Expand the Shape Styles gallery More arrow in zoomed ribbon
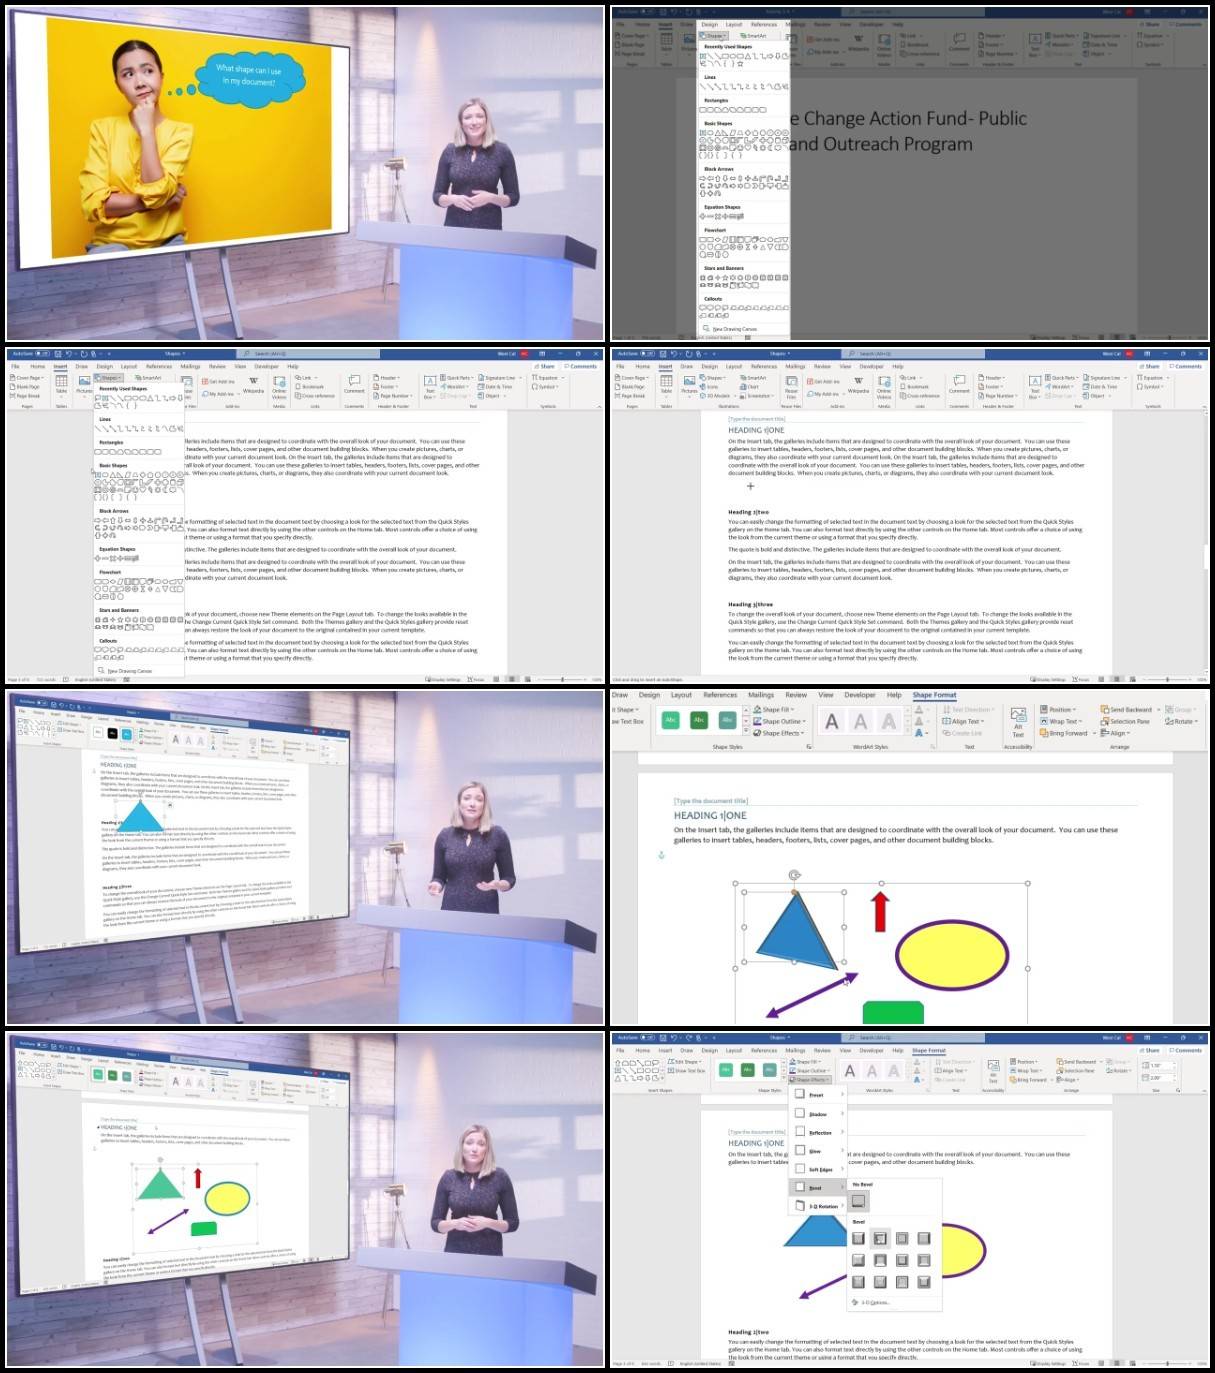This screenshot has width=1215, height=1373. tap(746, 730)
